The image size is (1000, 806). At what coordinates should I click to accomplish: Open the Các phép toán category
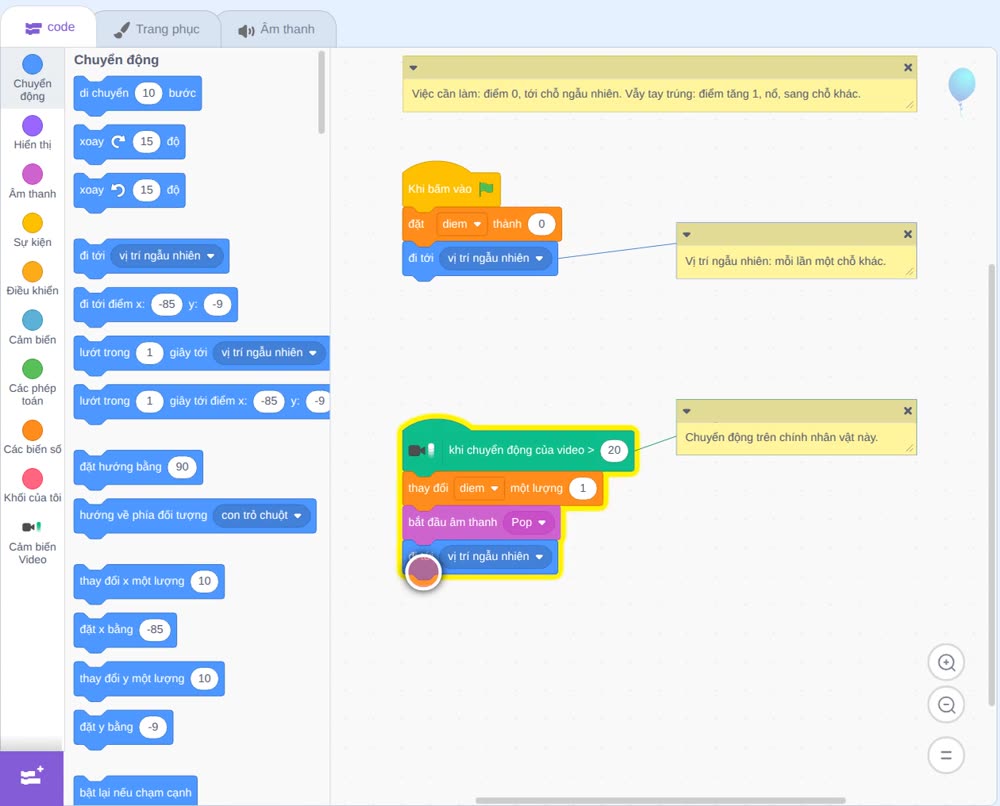(x=33, y=383)
